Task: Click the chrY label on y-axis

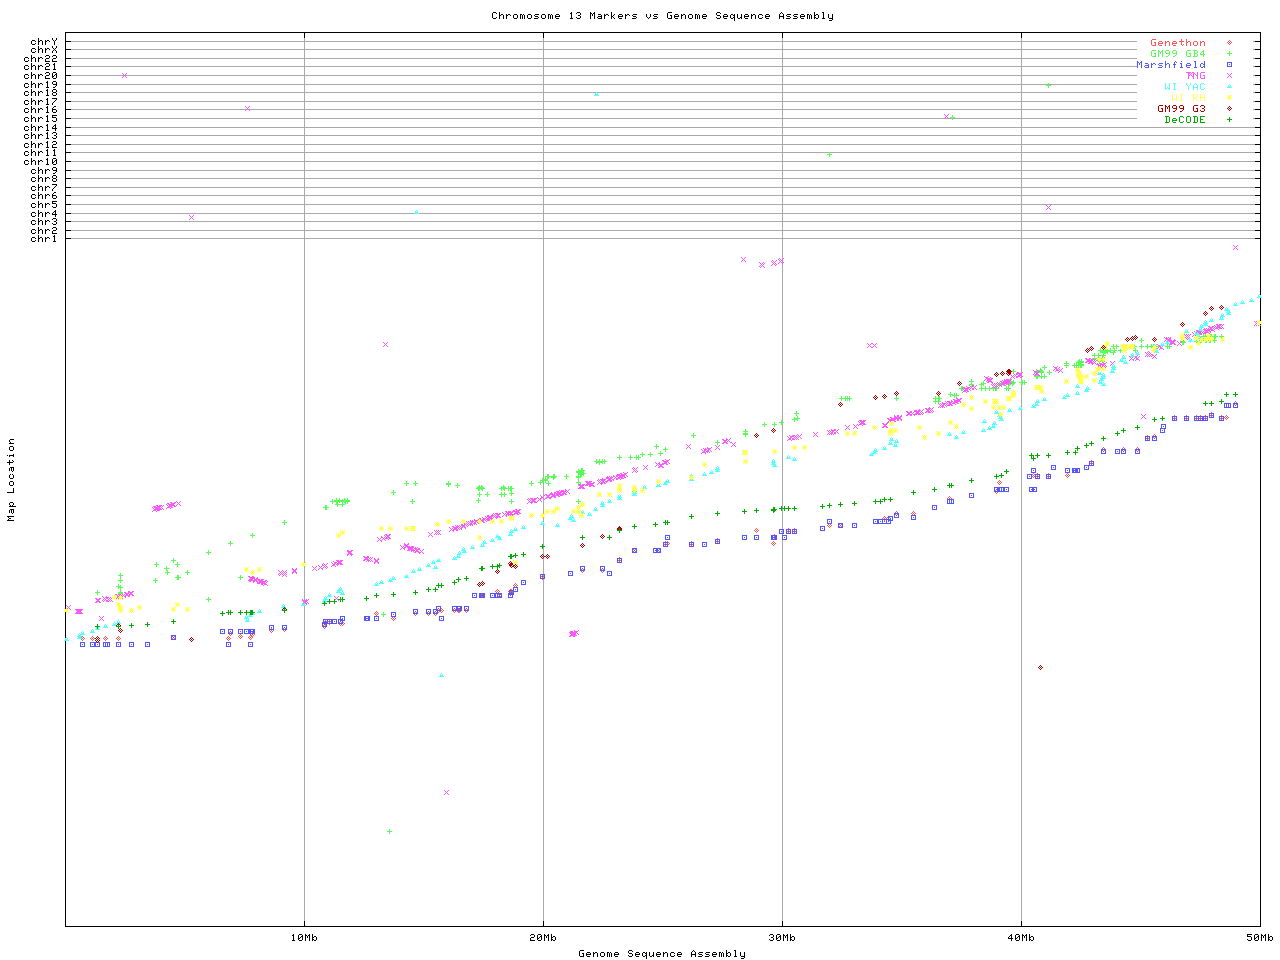Action: 44,41
